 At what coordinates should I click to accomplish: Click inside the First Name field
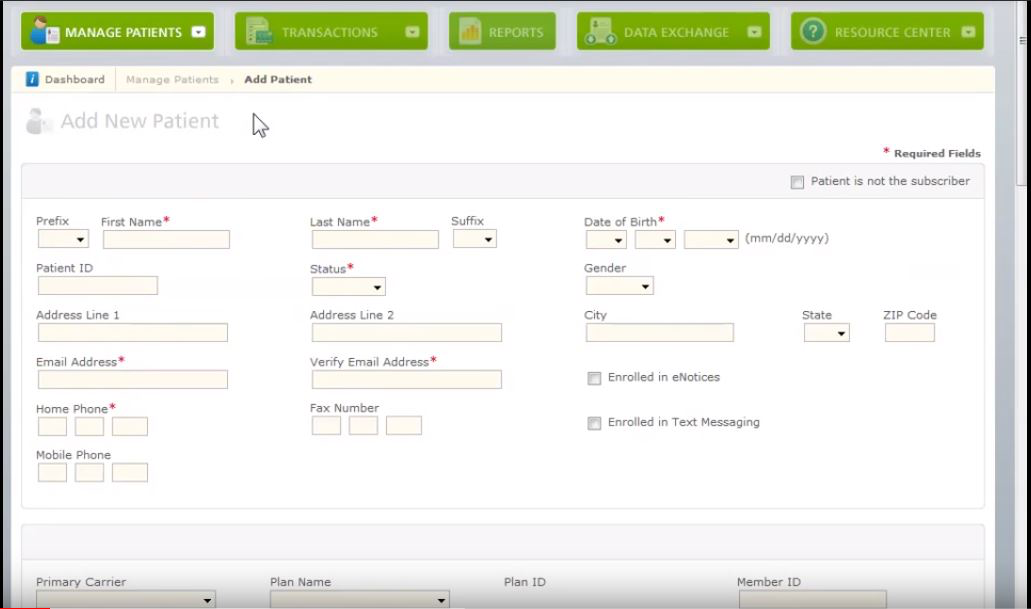(x=165, y=239)
